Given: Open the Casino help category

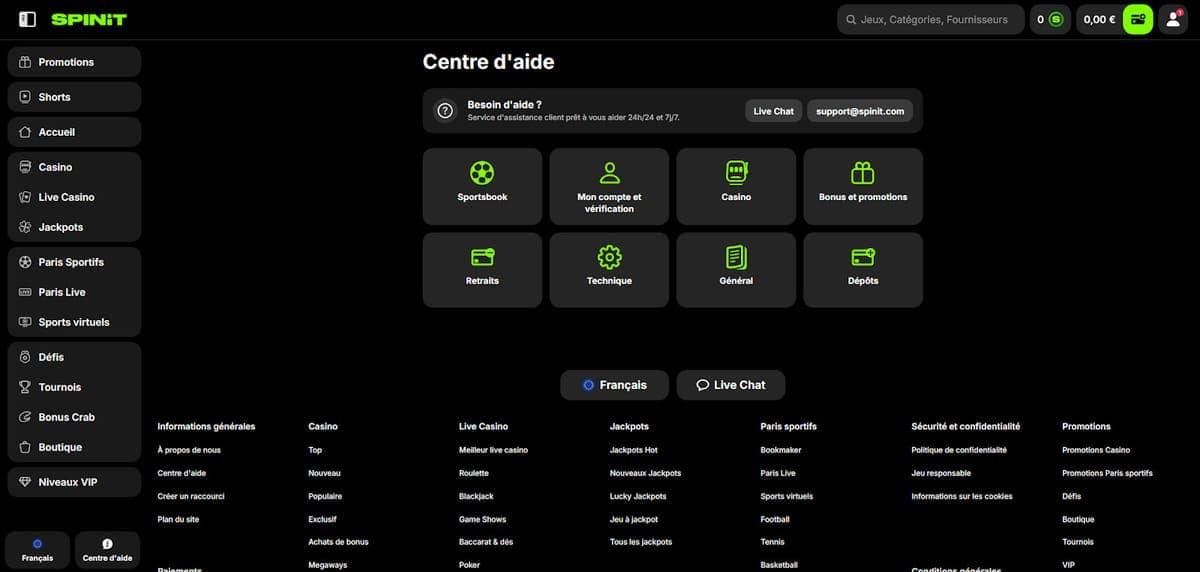Looking at the screenshot, I should point(736,186).
